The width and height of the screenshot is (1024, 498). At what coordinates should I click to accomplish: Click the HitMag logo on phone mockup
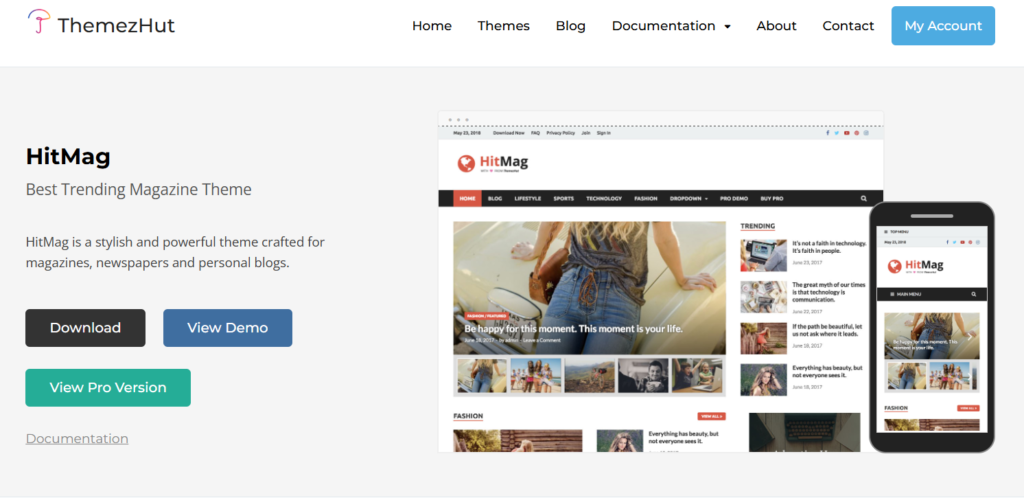(916, 266)
